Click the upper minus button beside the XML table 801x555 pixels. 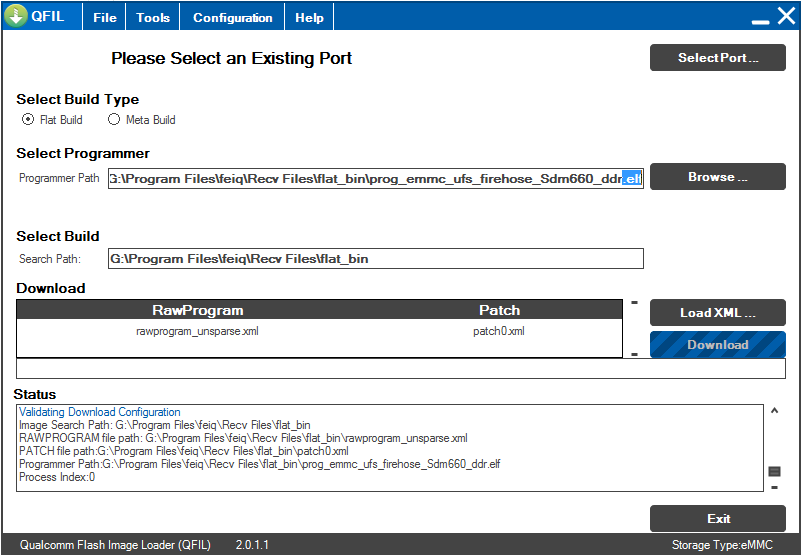pos(634,303)
